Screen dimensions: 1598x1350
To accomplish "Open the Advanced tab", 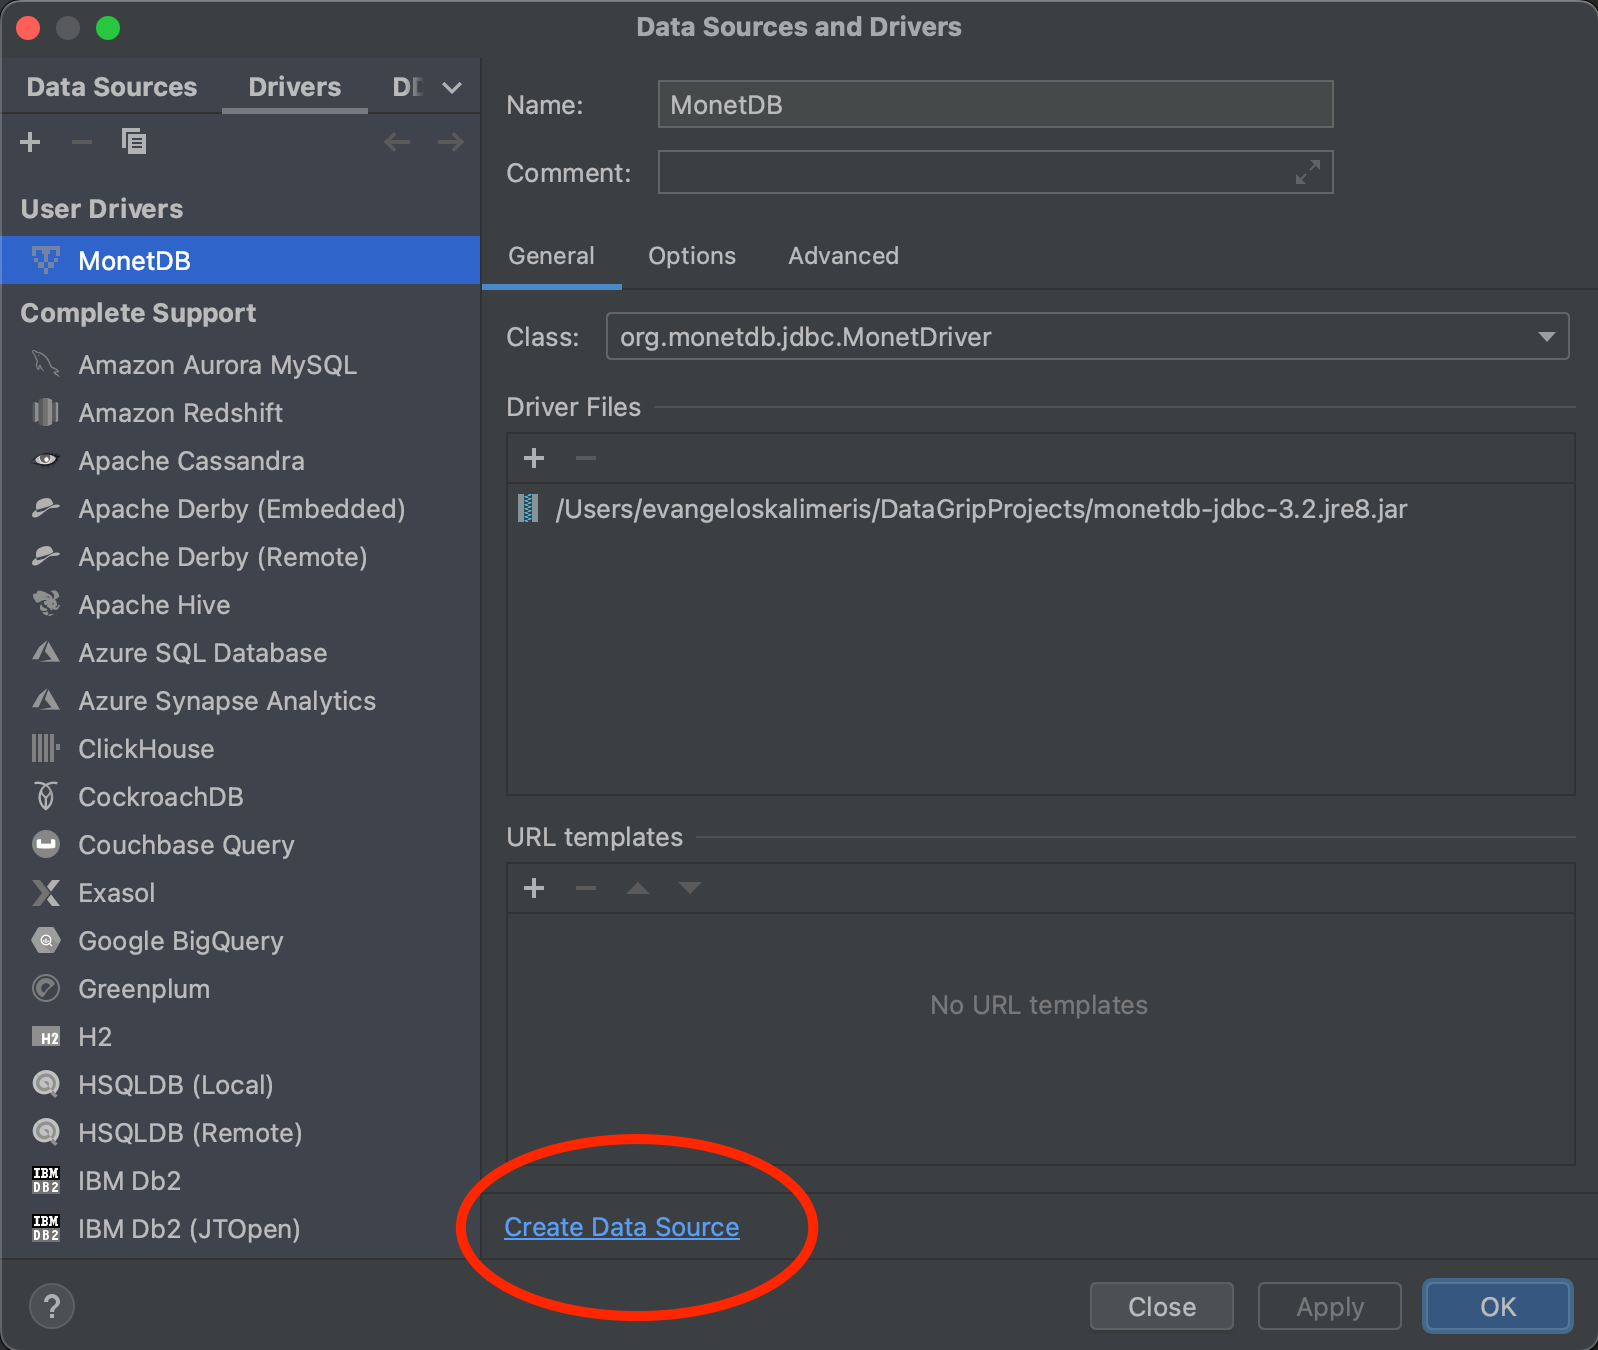I will coord(843,256).
